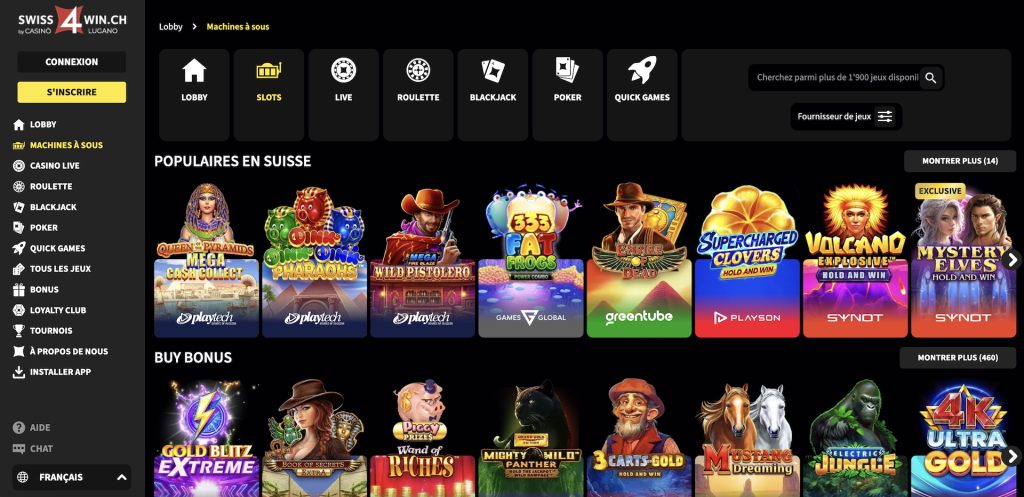This screenshot has width=1024, height=497.
Task: Show next games in Populaires en Suisse
Action: pyautogui.click(x=1012, y=260)
